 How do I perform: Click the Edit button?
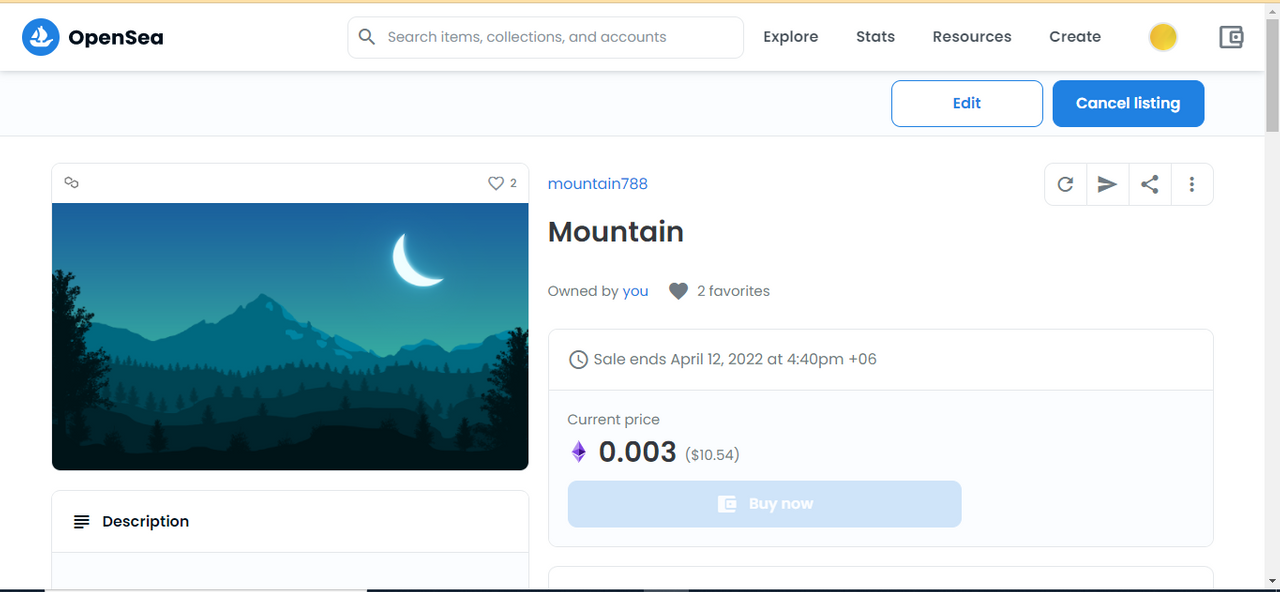967,103
